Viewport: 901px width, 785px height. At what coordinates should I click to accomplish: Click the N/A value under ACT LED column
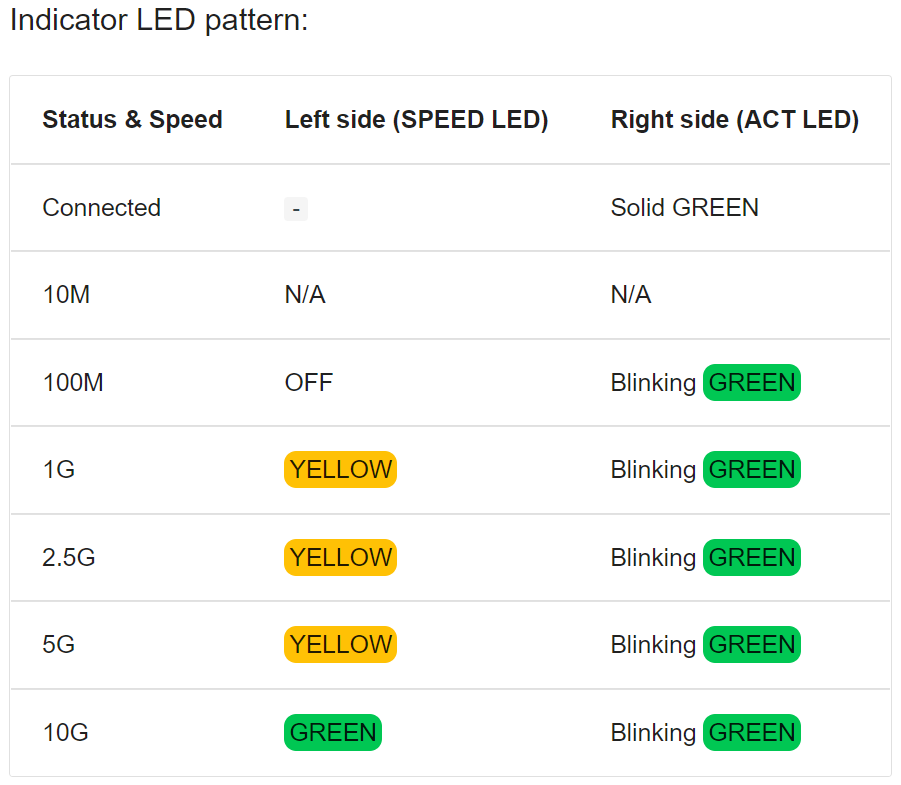click(x=631, y=295)
